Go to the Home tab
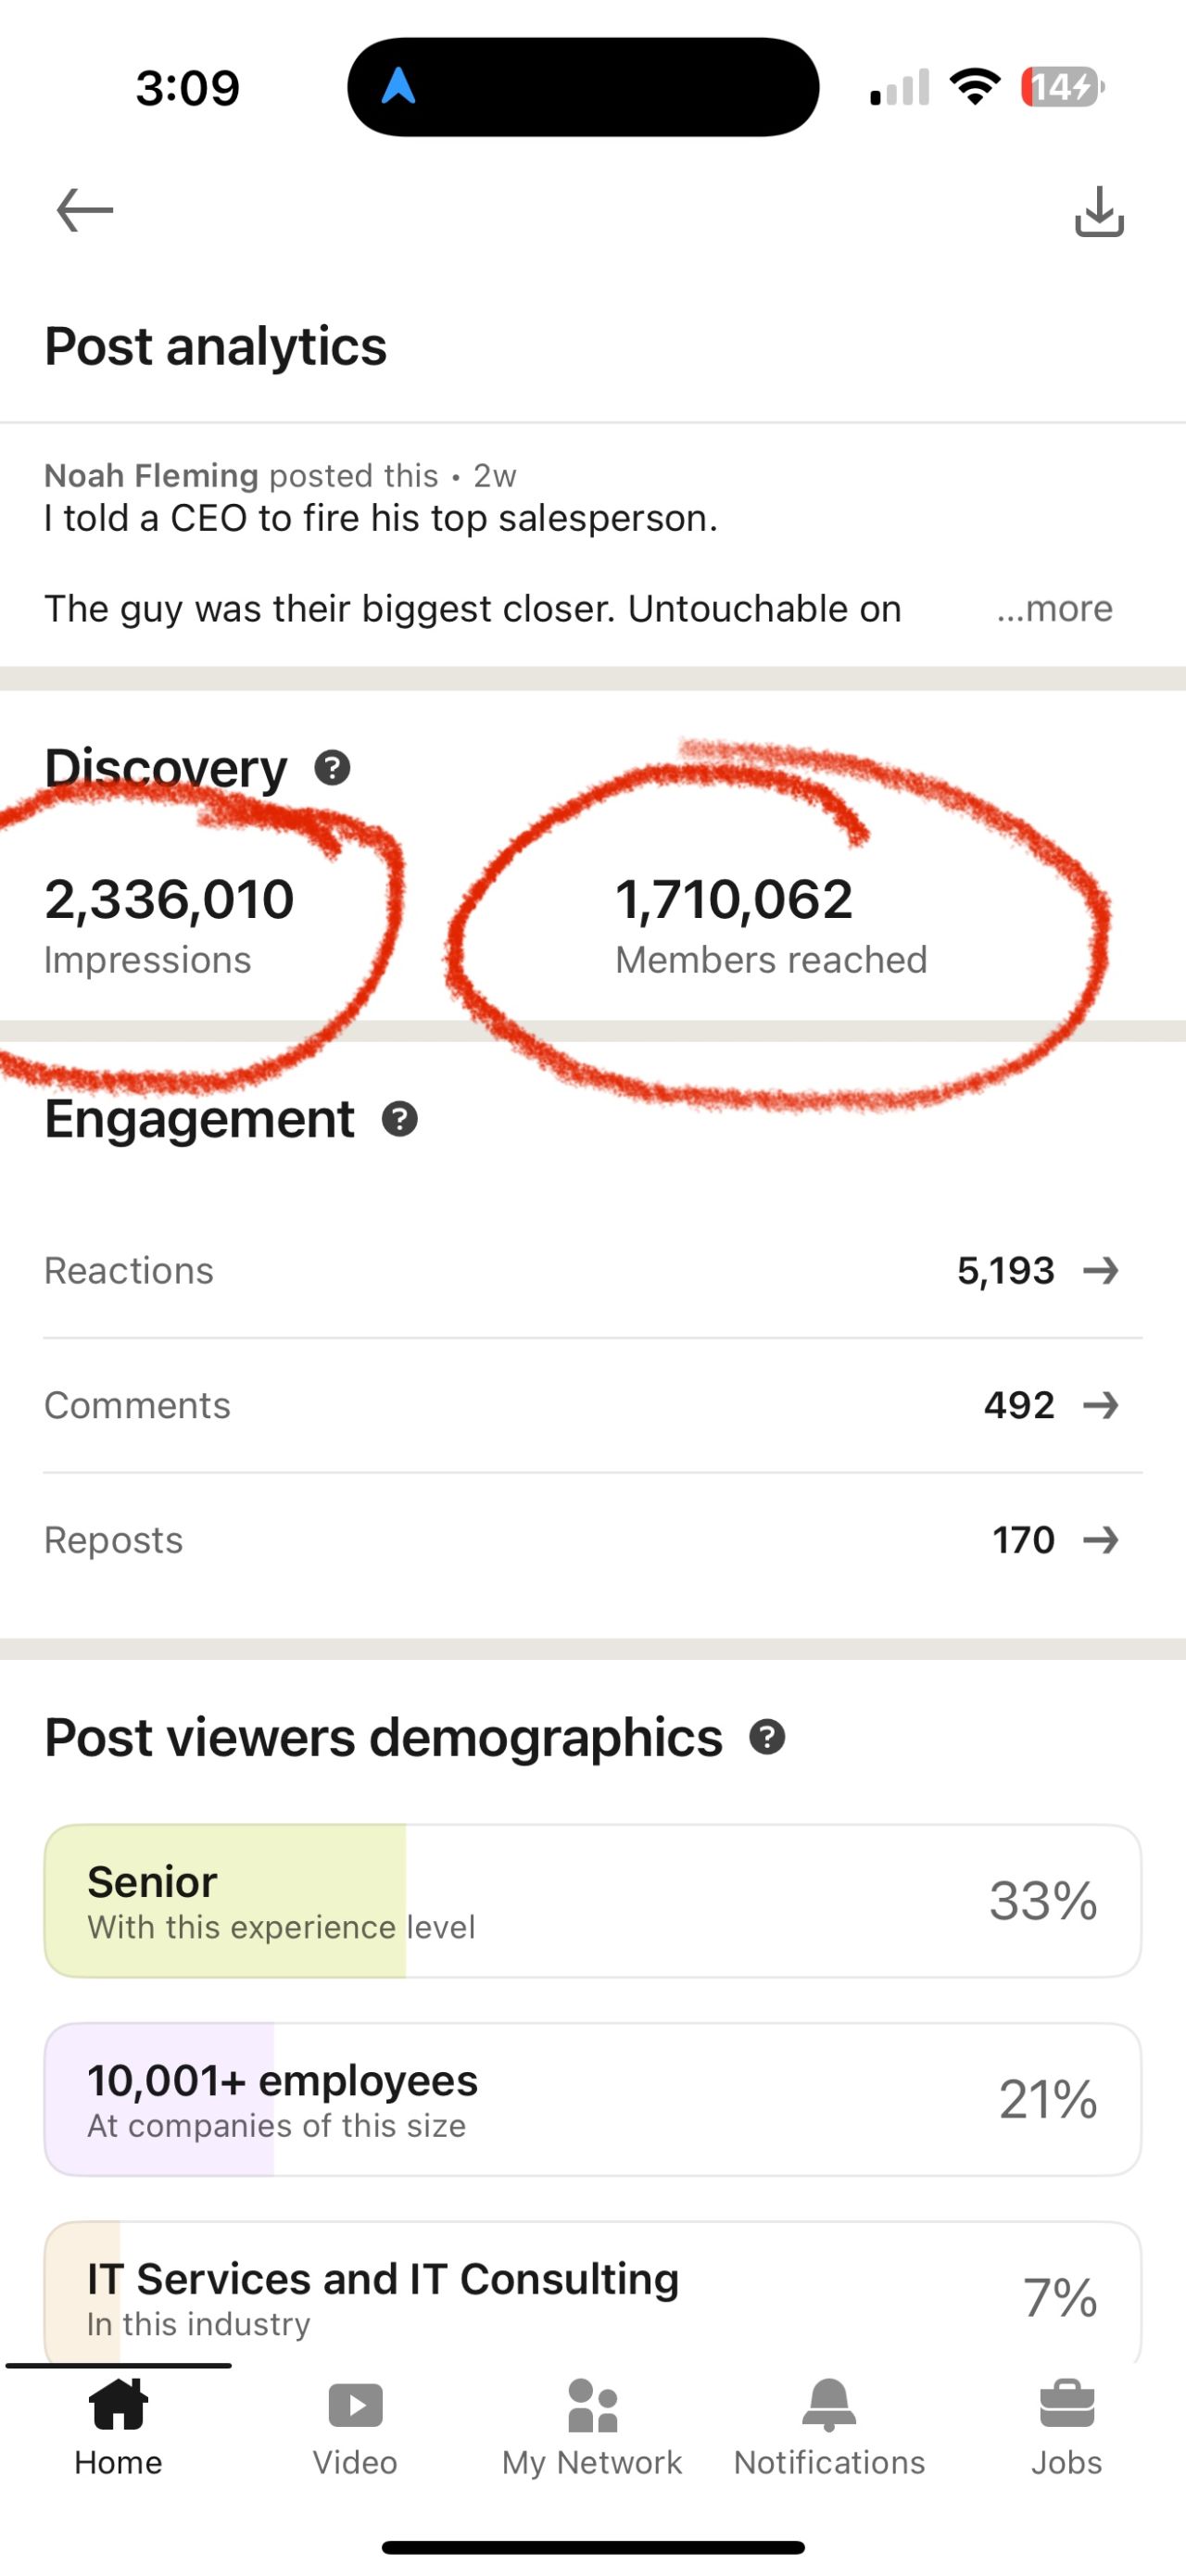 [x=118, y=2427]
